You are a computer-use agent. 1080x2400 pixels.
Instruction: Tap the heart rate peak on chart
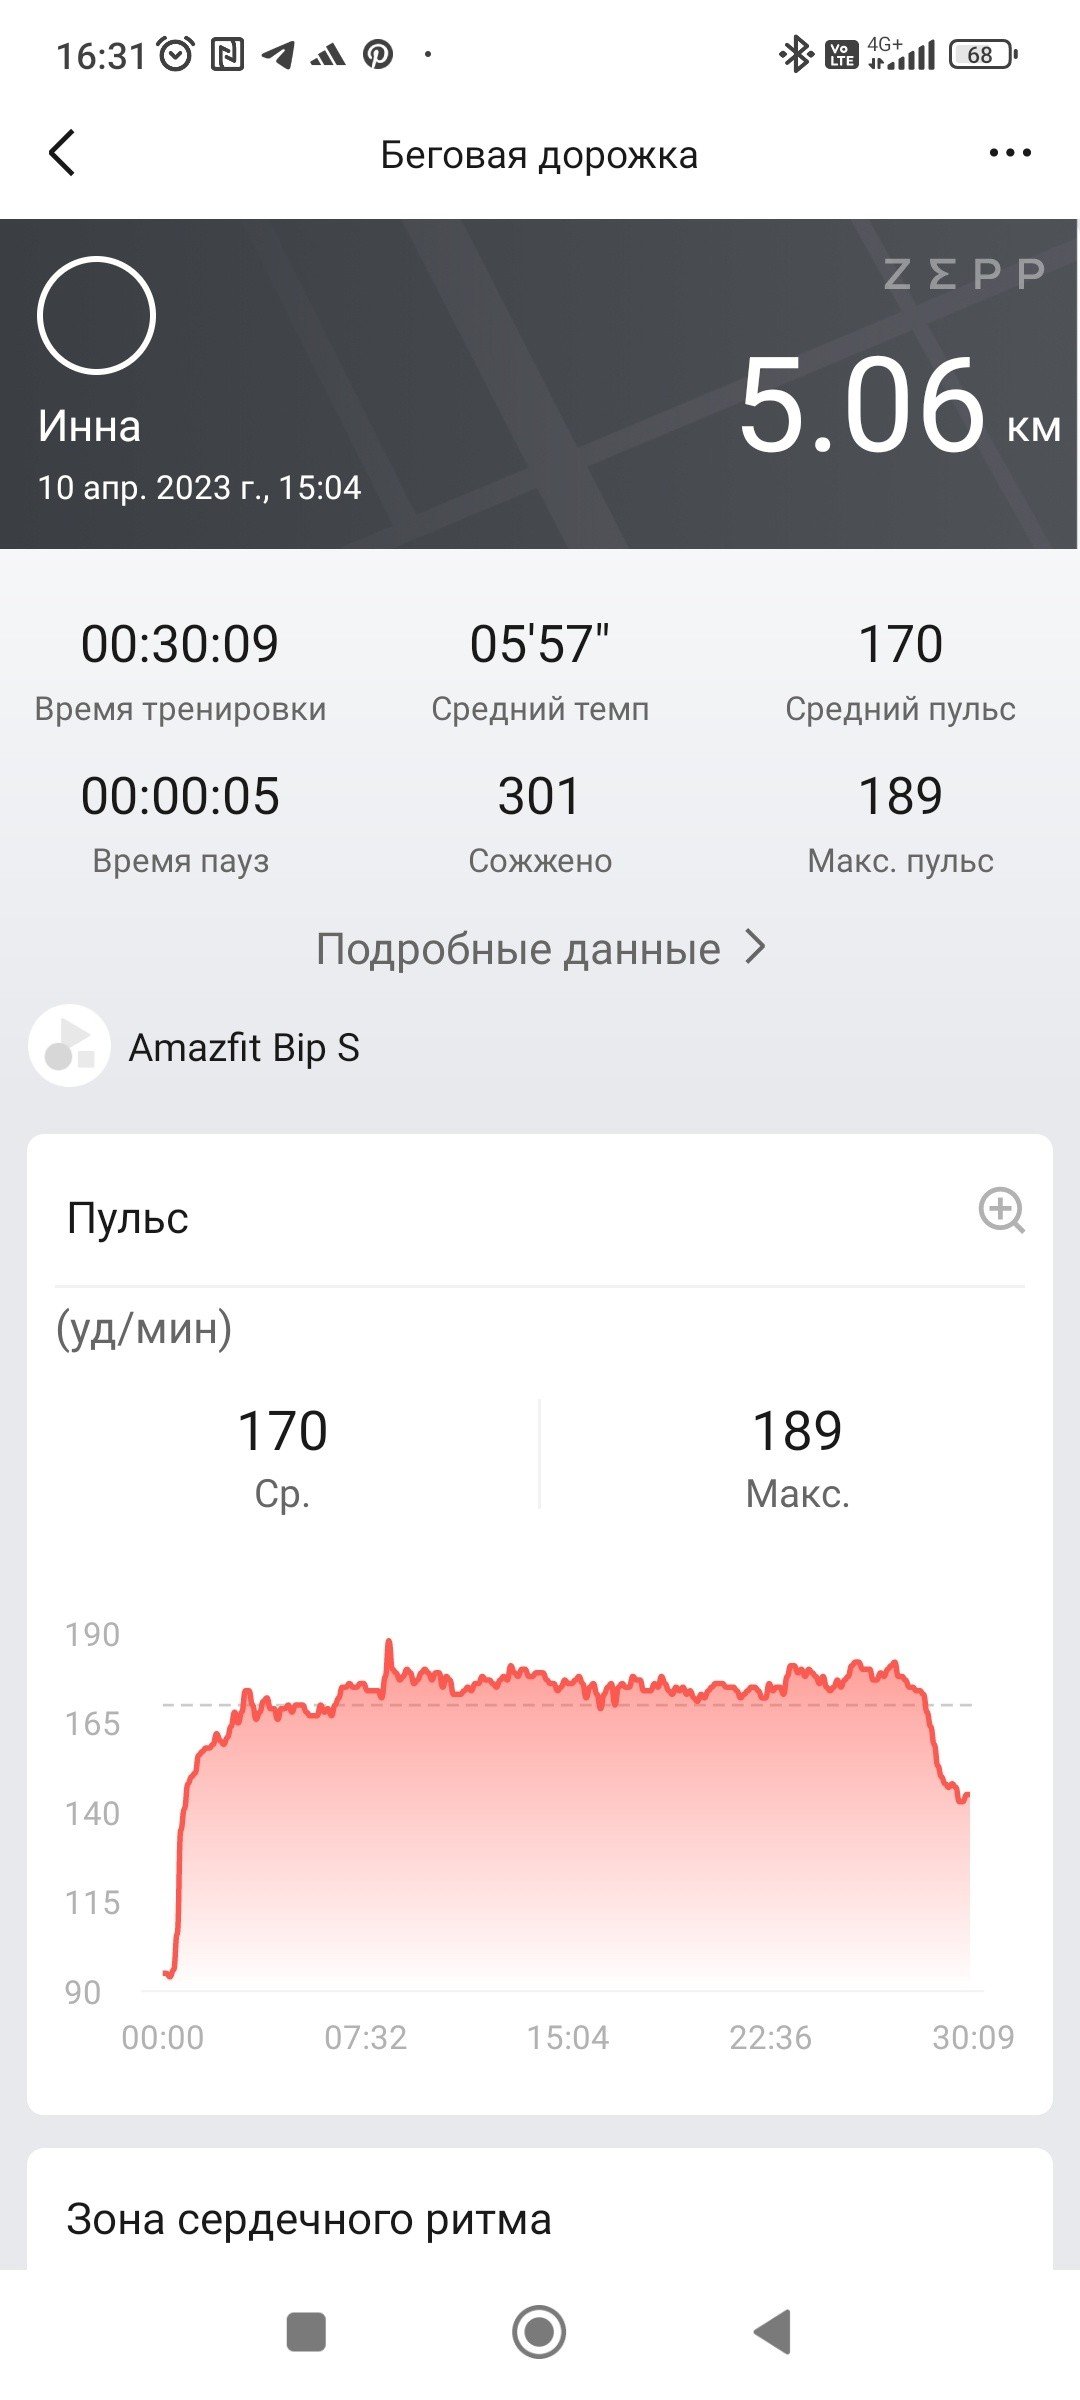[x=389, y=1645]
